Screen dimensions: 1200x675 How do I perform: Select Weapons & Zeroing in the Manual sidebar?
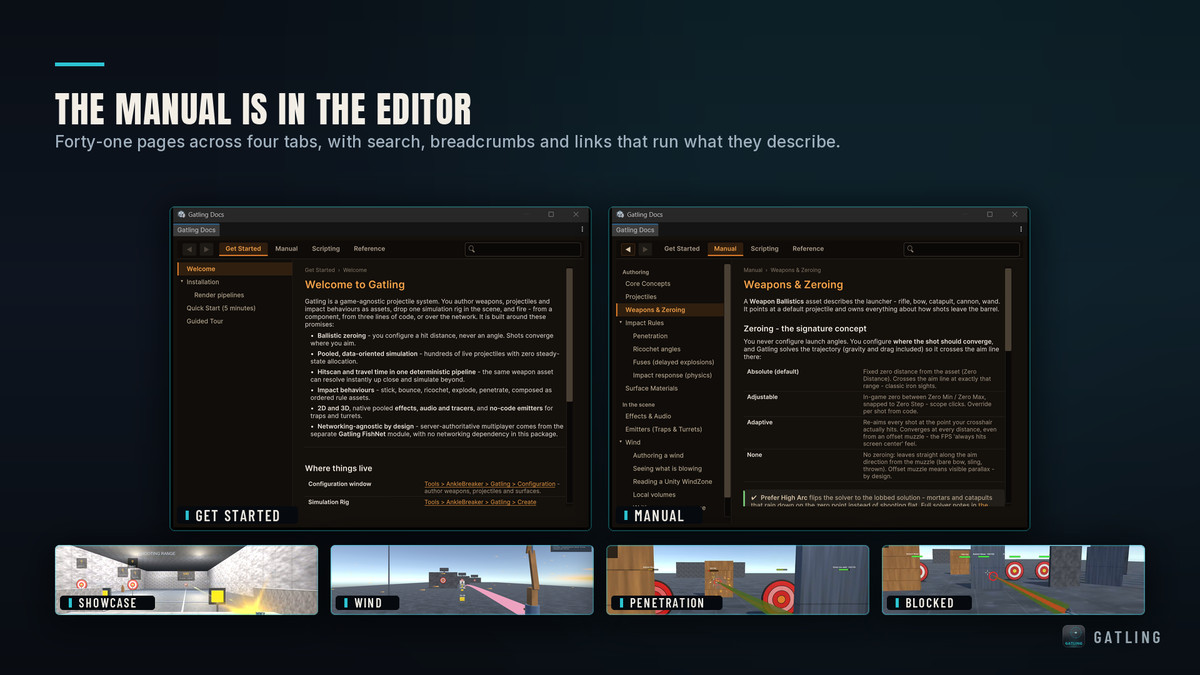click(x=669, y=310)
